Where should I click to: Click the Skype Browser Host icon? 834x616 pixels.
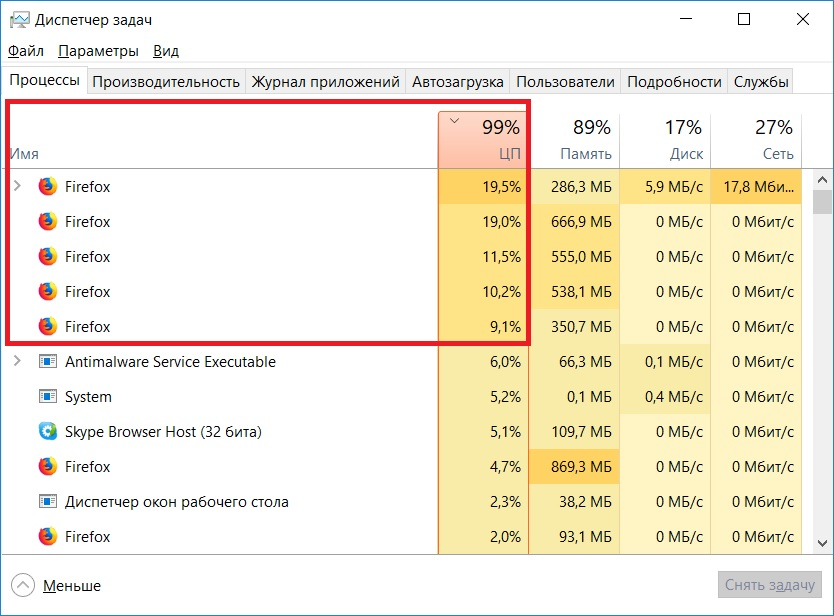[47, 432]
